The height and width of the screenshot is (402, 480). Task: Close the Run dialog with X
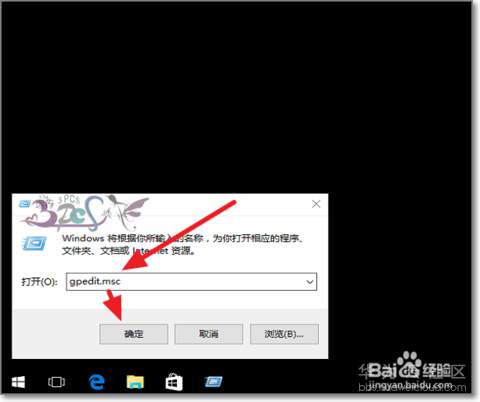click(x=316, y=204)
